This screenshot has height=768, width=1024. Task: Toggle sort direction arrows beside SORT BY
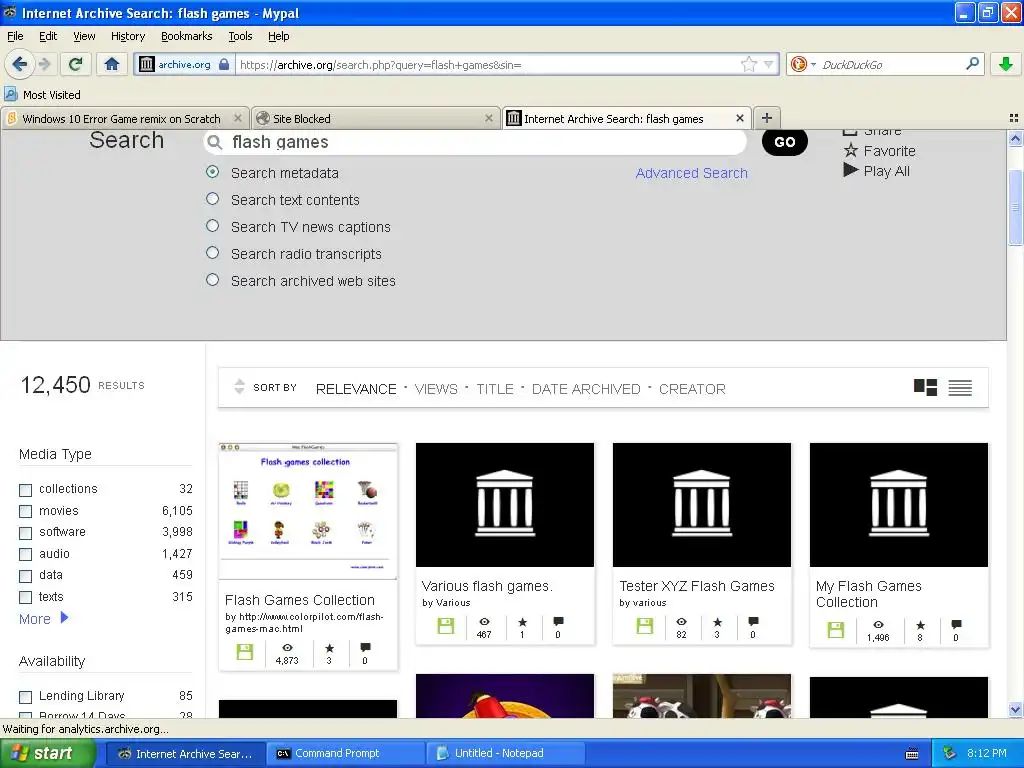tap(240, 387)
